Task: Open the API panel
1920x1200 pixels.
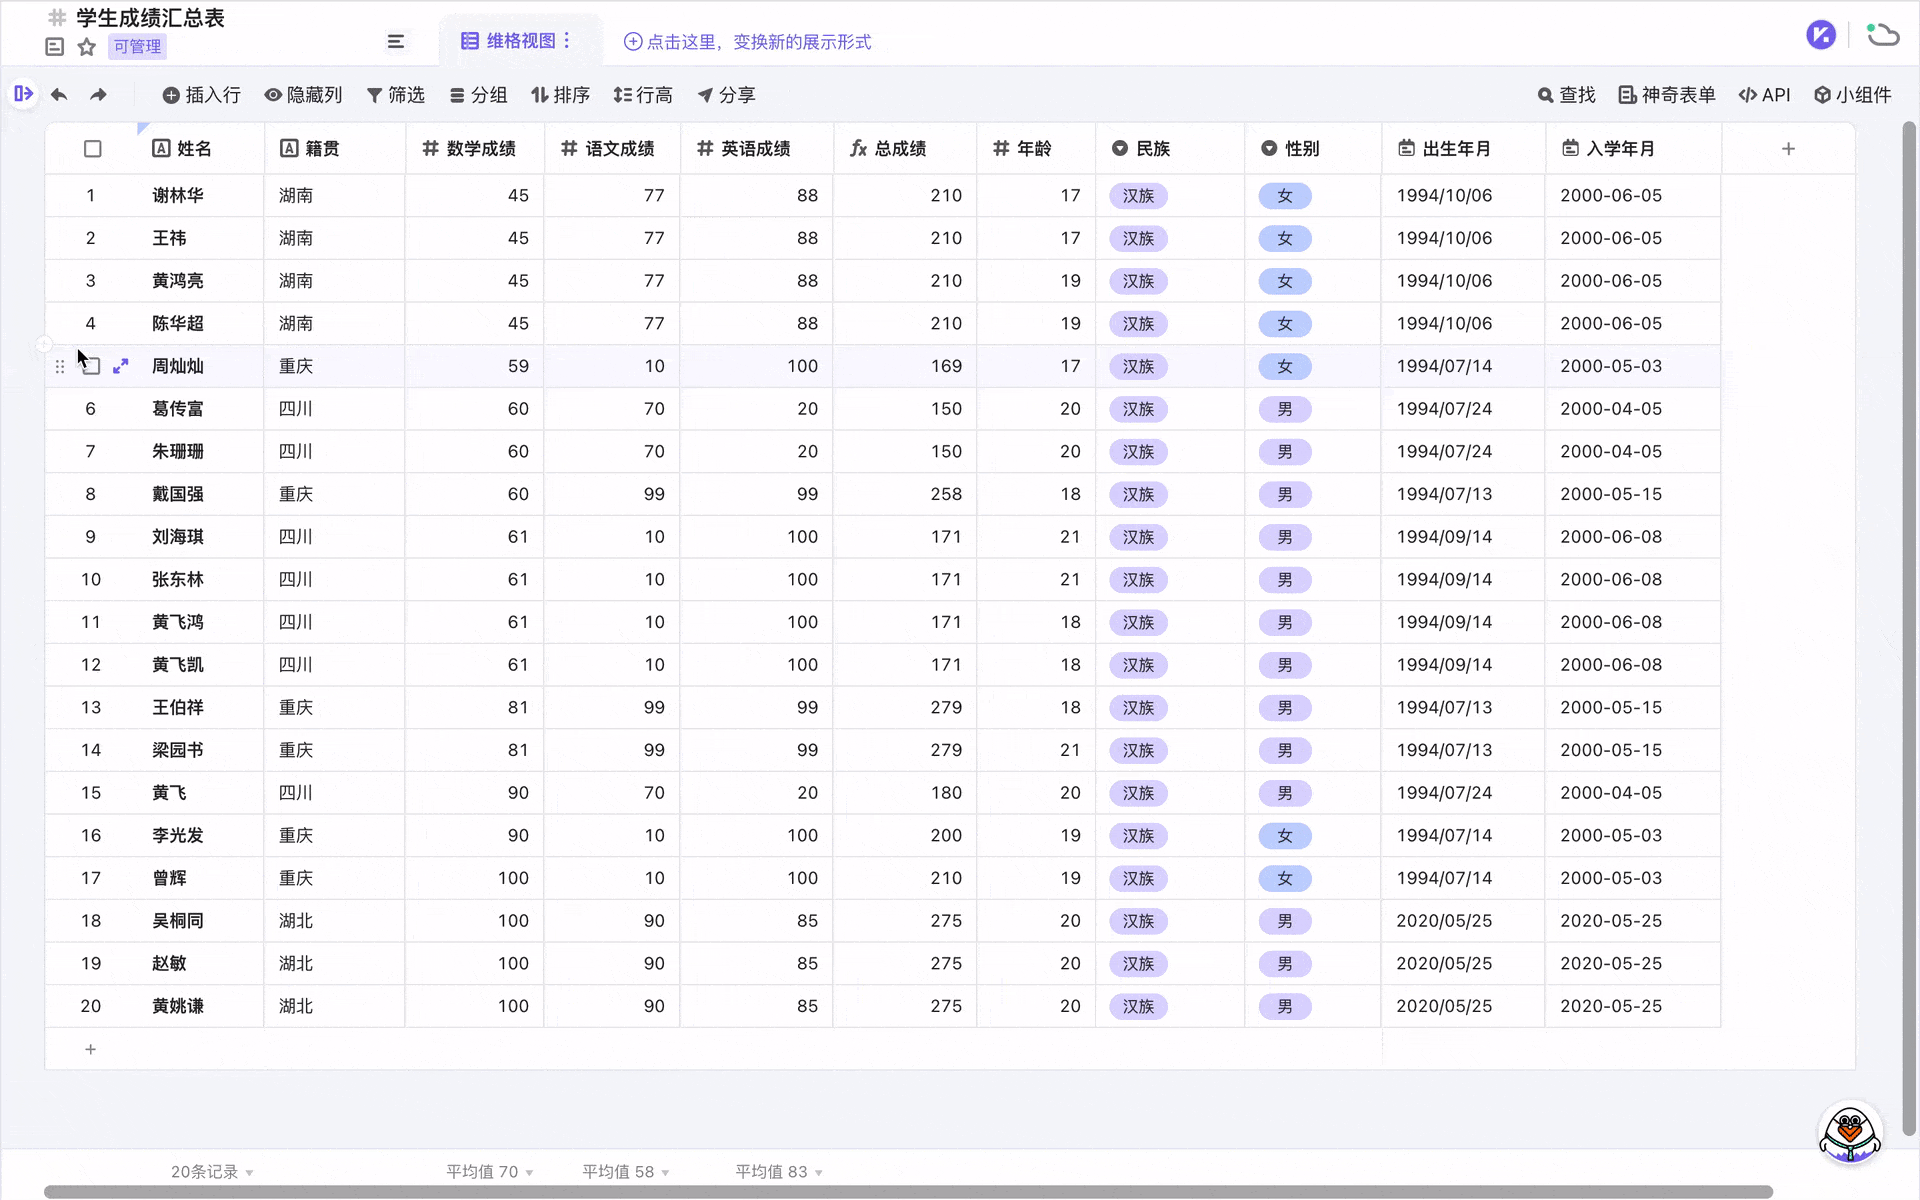Action: (1764, 94)
